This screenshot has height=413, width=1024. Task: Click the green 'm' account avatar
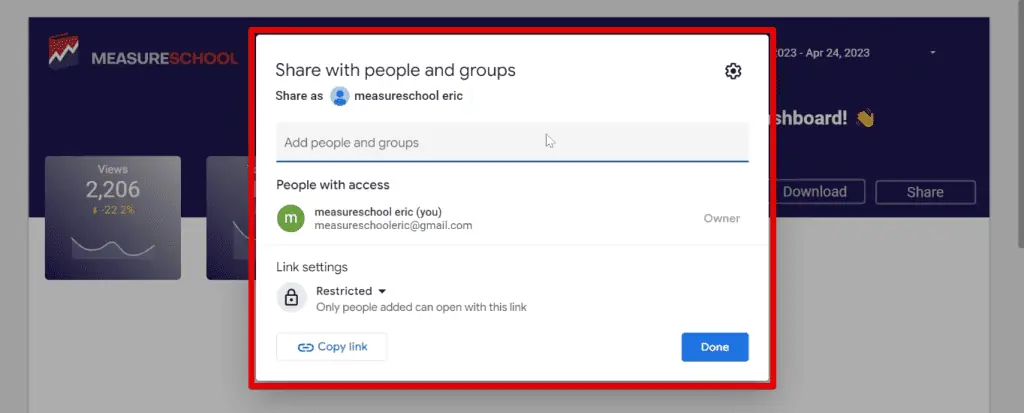click(x=291, y=218)
